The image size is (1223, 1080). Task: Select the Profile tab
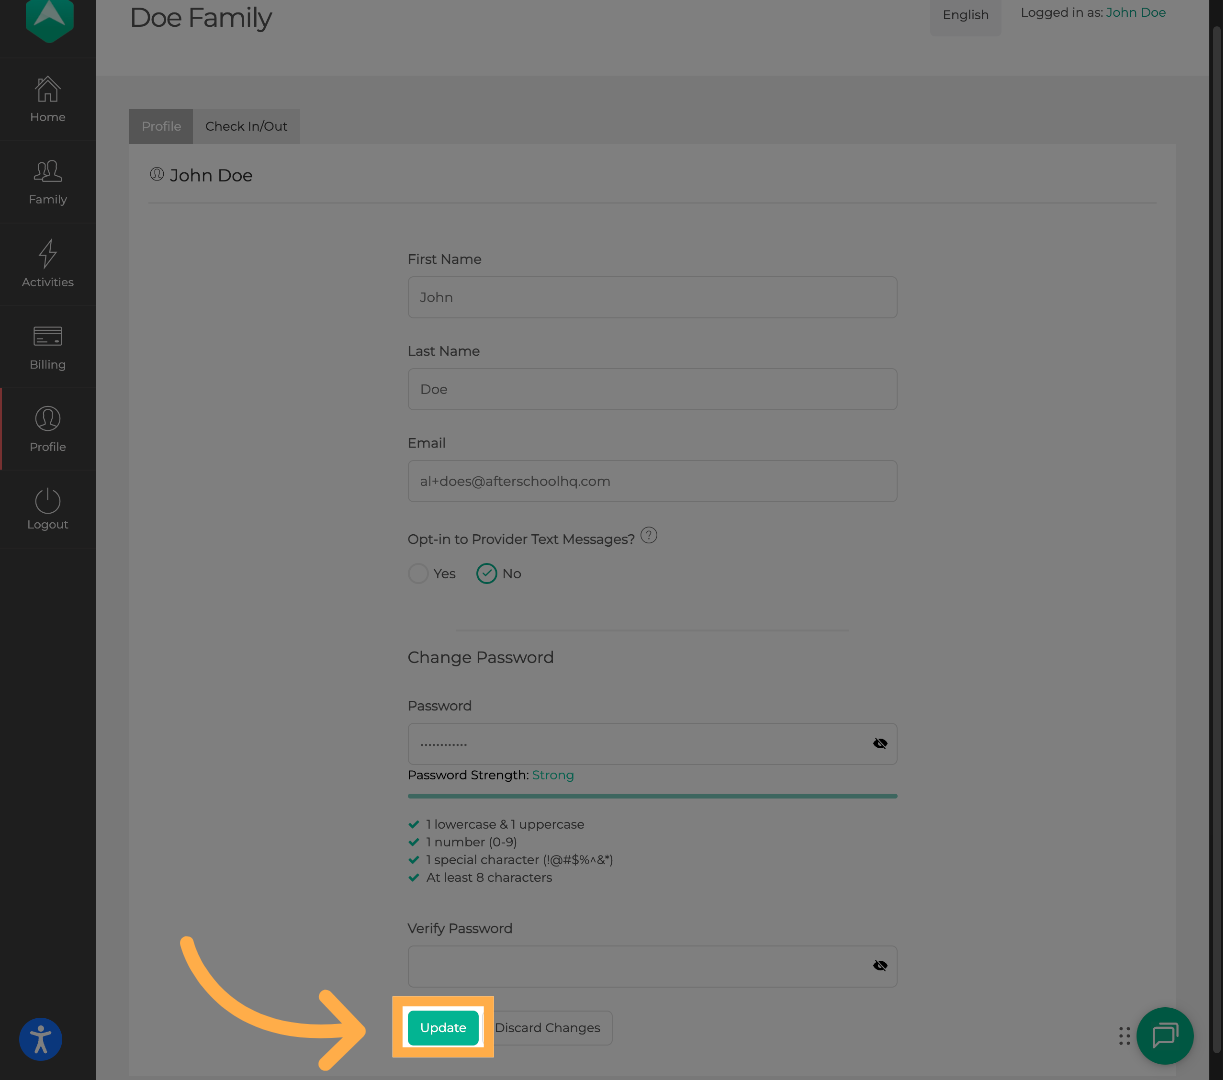pos(160,126)
